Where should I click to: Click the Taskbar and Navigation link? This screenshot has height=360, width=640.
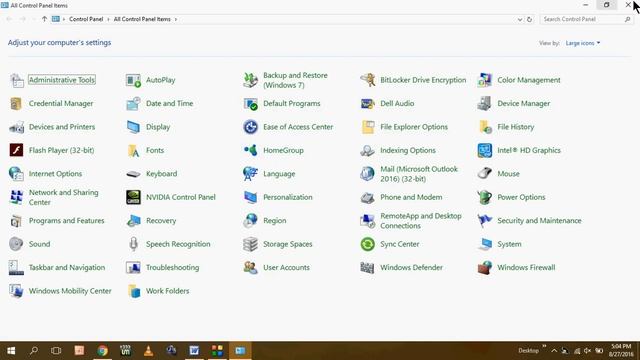[67, 268]
